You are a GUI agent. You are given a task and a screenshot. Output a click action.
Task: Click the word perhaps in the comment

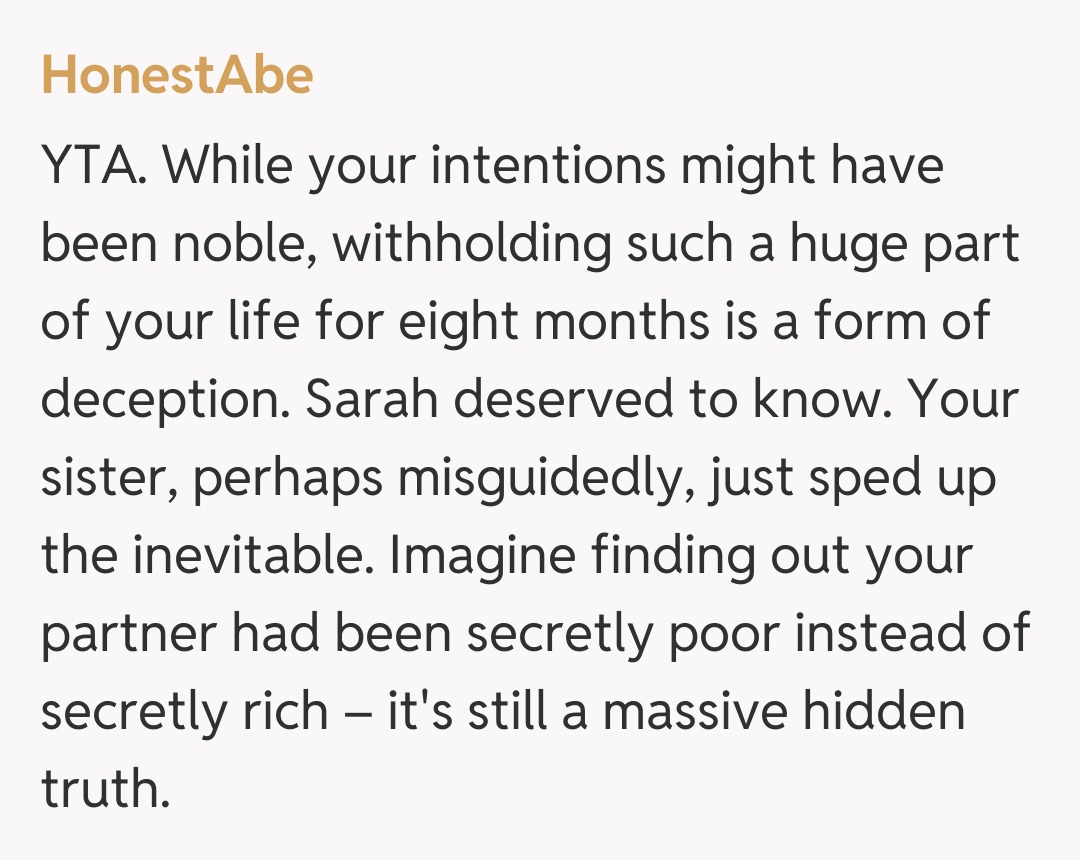[x=287, y=480]
